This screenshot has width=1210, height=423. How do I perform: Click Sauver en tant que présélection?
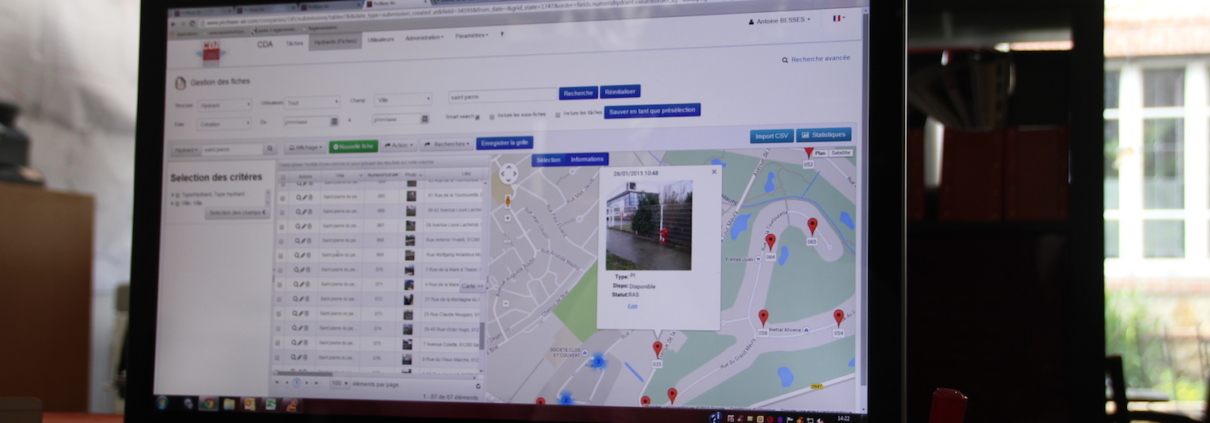pos(653,110)
